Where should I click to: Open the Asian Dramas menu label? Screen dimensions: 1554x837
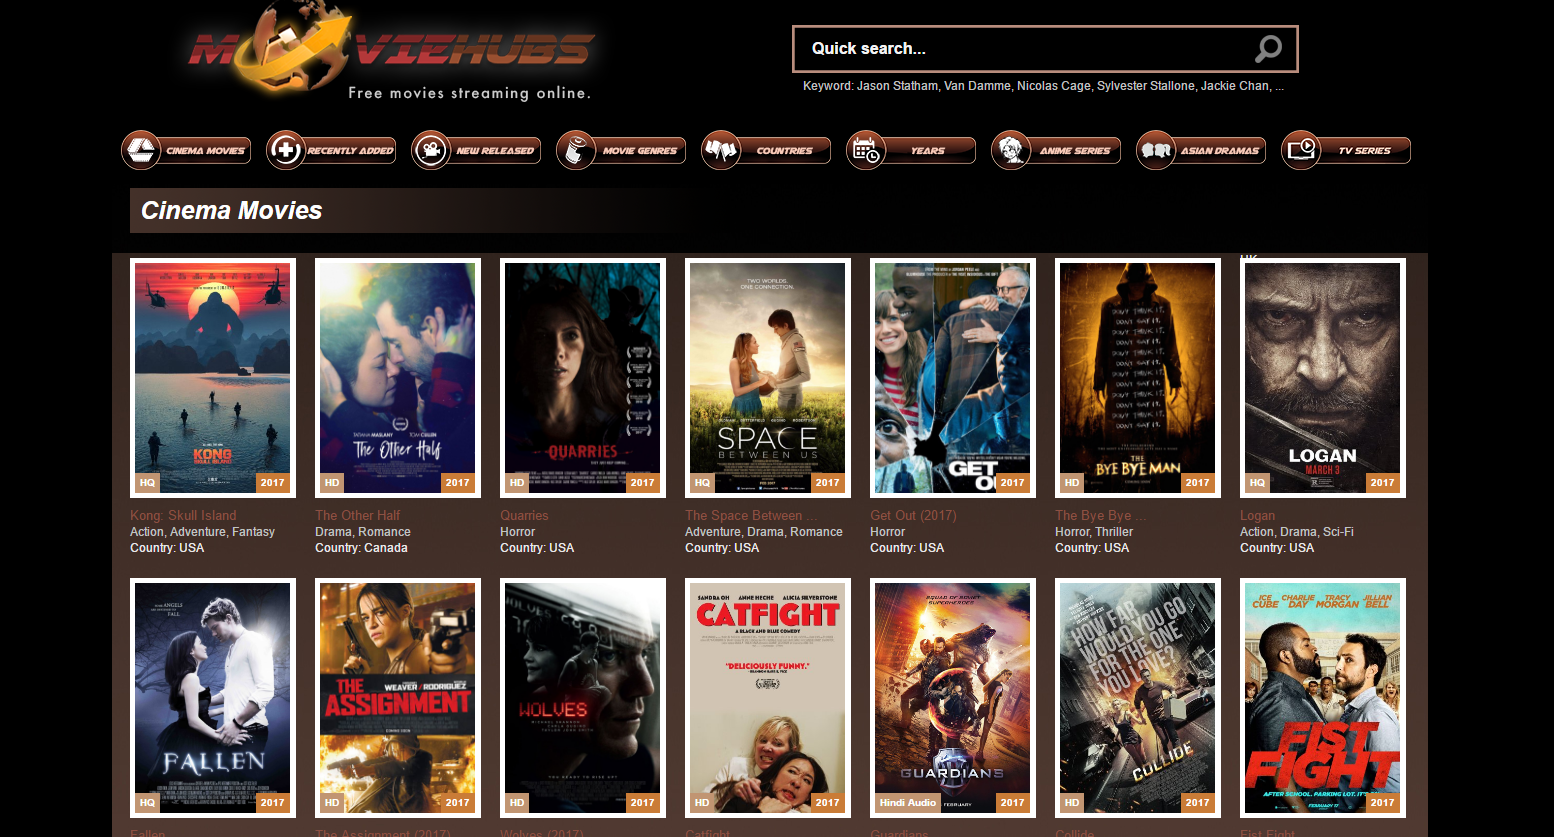[1220, 151]
